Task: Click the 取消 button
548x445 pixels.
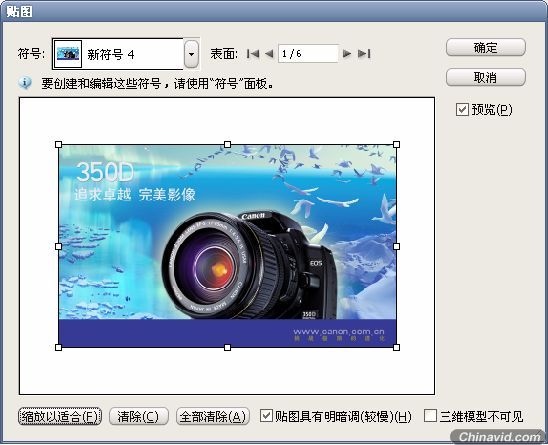Action: [x=486, y=77]
